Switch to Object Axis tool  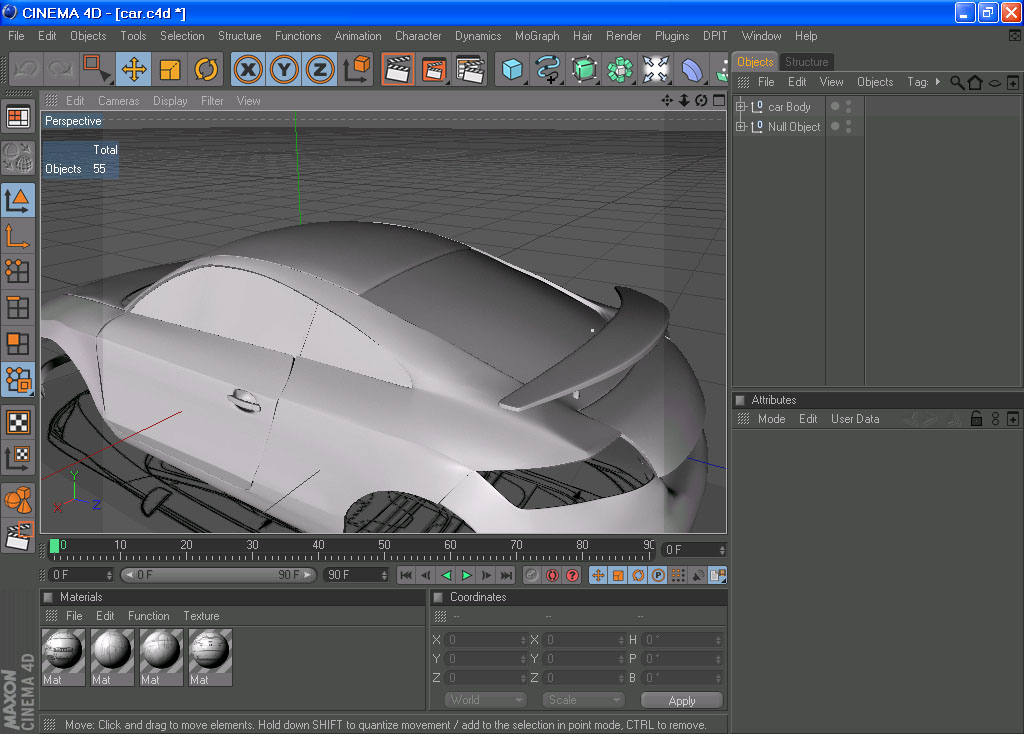point(18,236)
